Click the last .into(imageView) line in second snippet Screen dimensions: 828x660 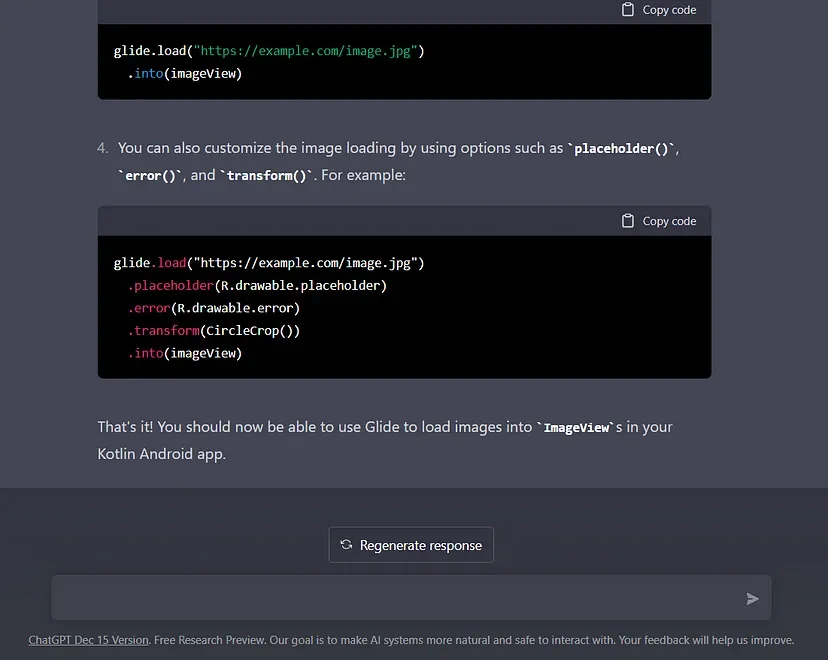[x=185, y=353]
